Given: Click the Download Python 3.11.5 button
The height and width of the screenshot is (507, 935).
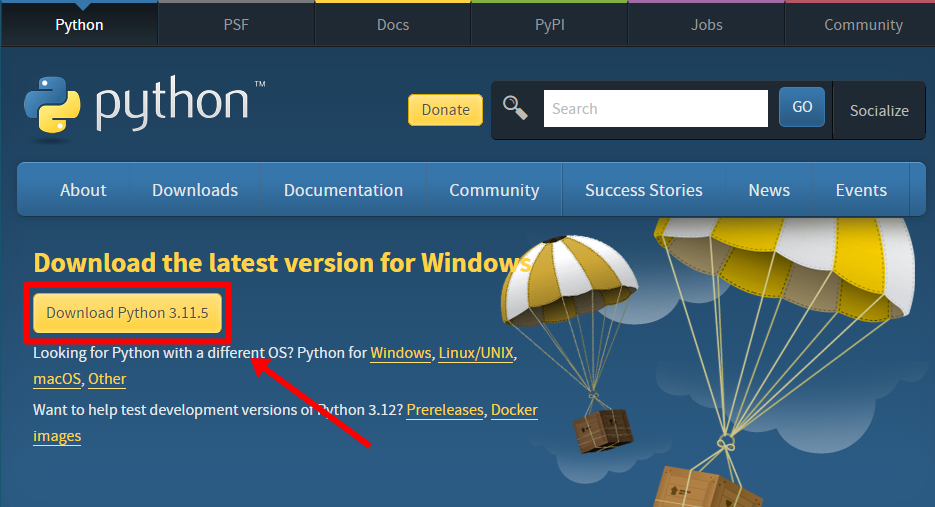Looking at the screenshot, I should pyautogui.click(x=128, y=313).
